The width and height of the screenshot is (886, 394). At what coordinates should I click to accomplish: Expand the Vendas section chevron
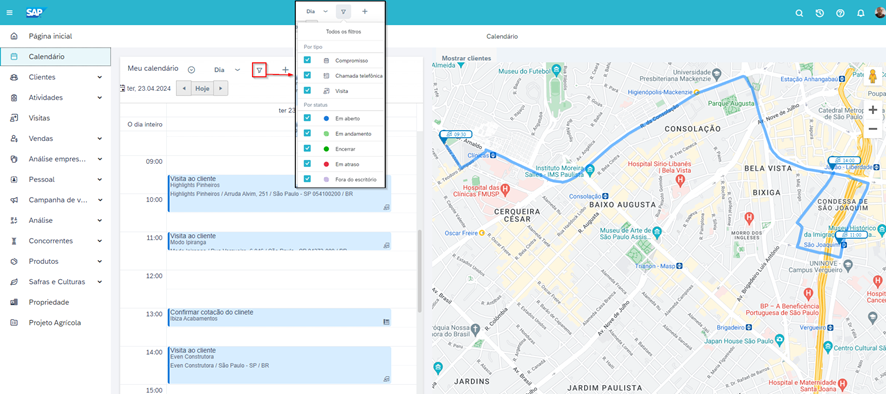(x=99, y=138)
